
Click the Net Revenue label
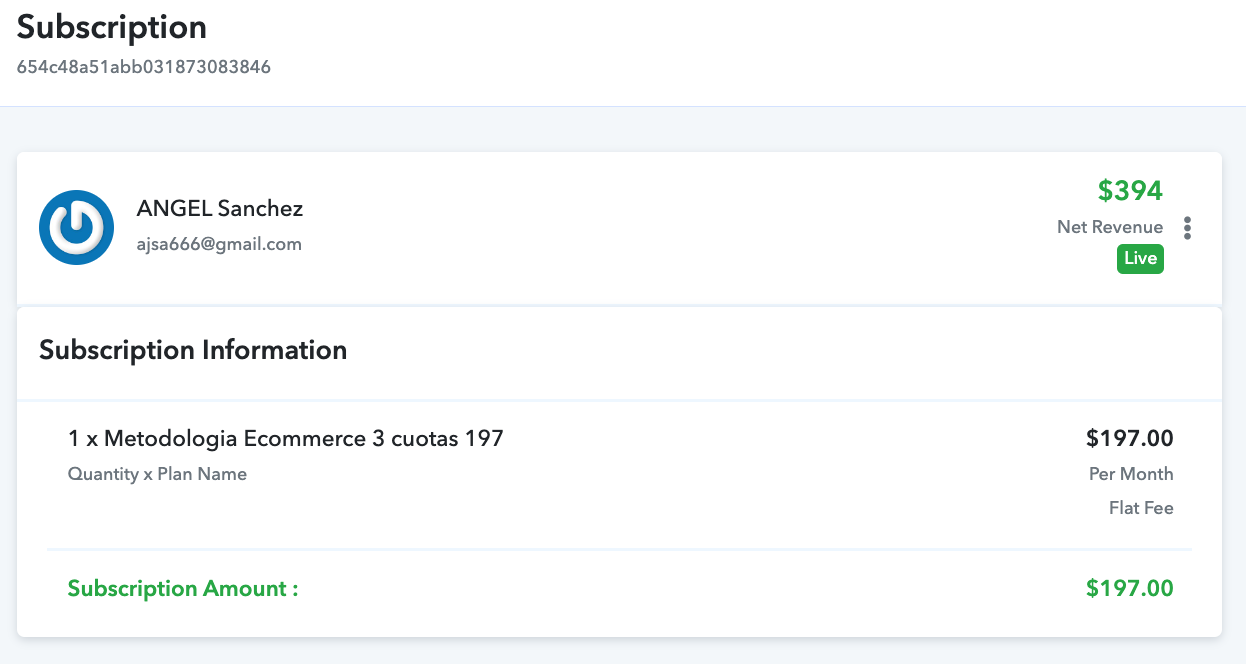tap(1110, 227)
